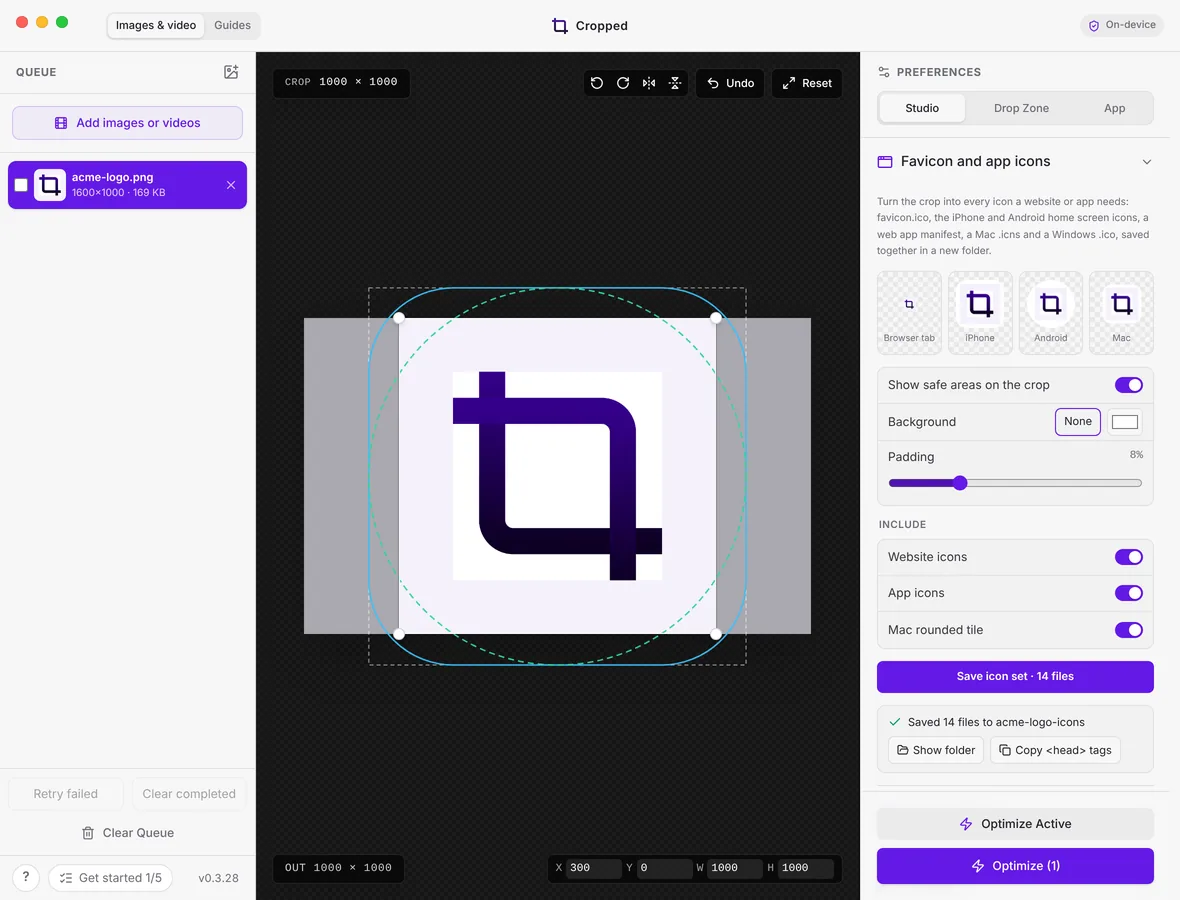Collapse the Favicon and app icons section
The height and width of the screenshot is (900, 1180).
(1146, 162)
